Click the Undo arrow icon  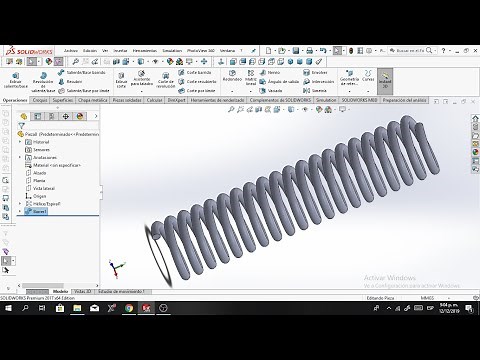pos(323,51)
